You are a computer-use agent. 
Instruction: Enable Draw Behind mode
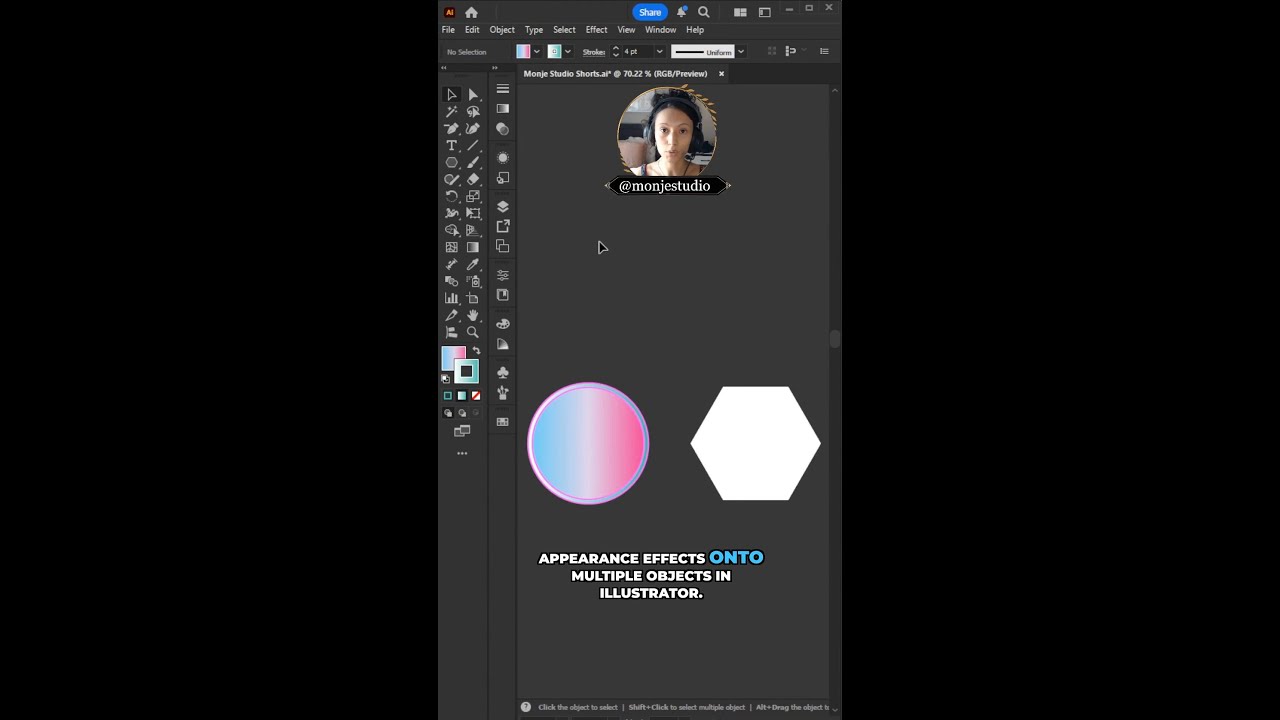click(x=462, y=413)
